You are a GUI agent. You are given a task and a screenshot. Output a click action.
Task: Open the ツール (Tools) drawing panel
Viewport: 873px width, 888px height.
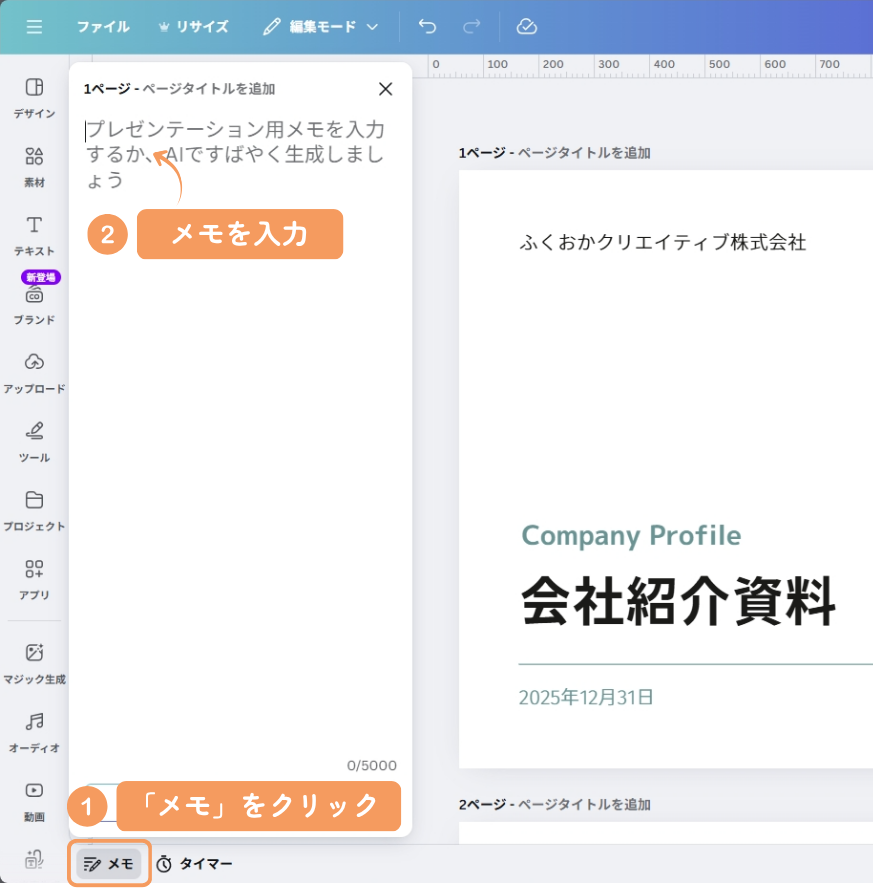click(34, 440)
